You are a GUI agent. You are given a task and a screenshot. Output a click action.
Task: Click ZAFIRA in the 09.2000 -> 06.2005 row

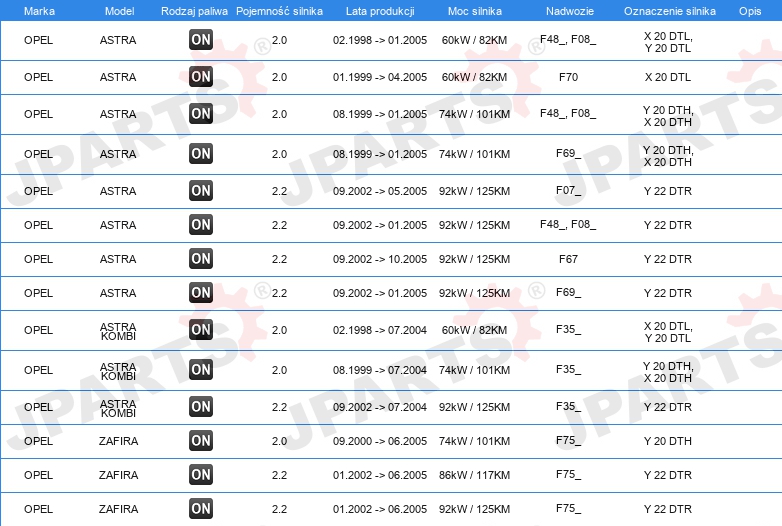118,441
